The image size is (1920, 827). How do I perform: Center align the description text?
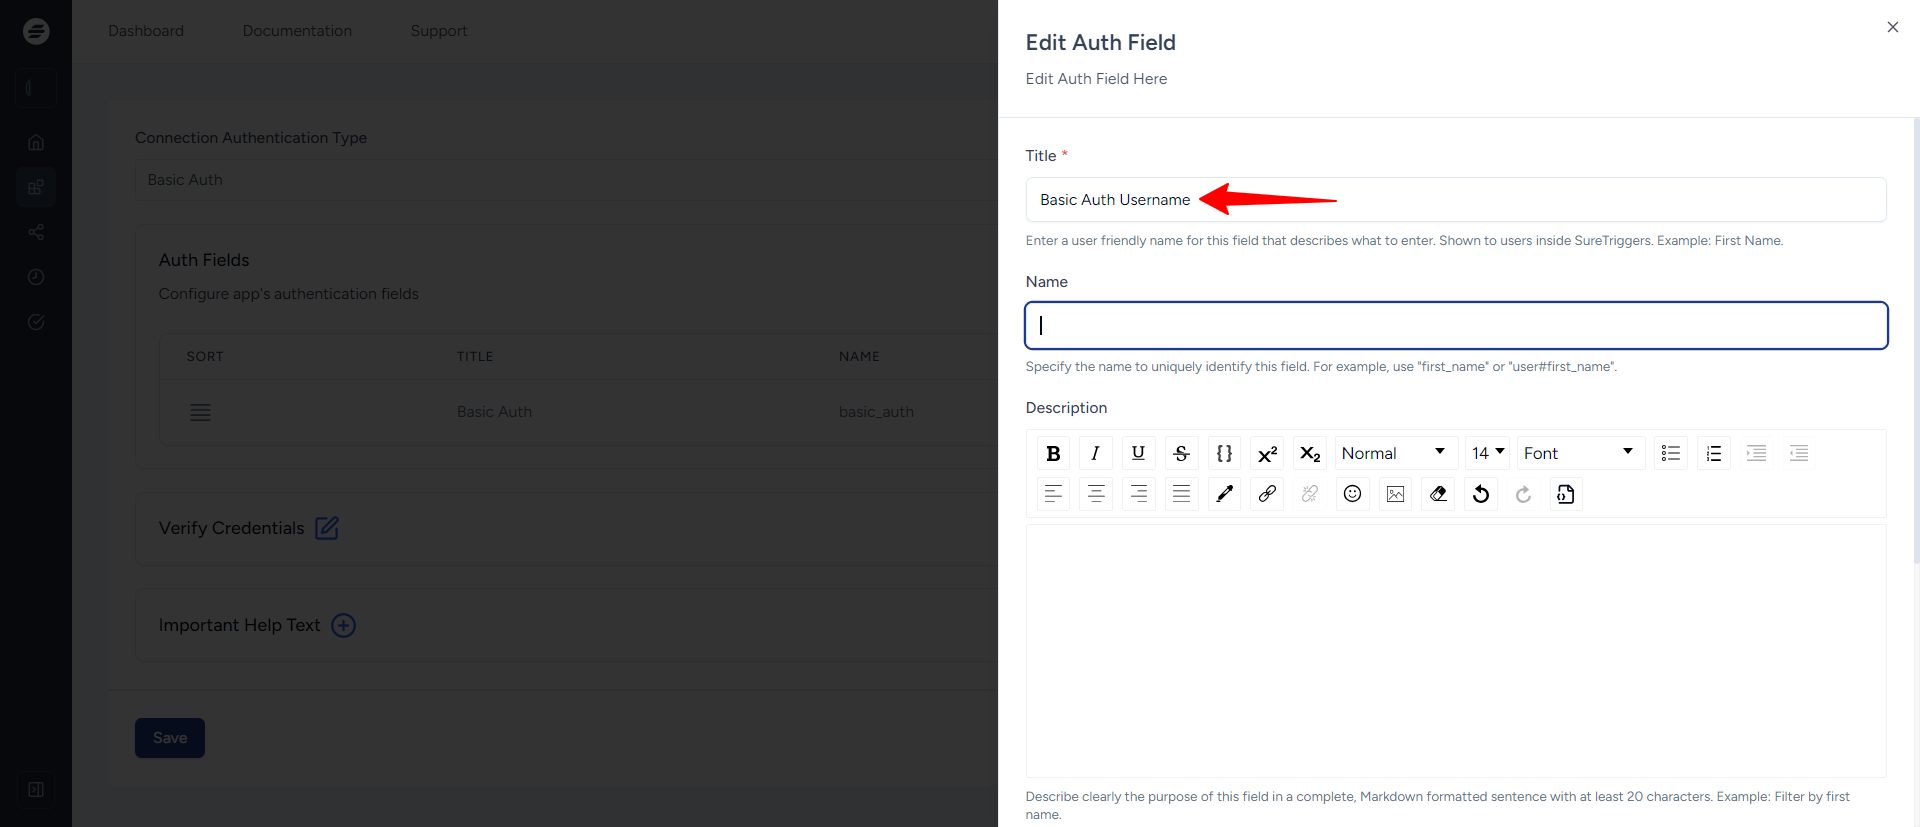[x=1096, y=494]
